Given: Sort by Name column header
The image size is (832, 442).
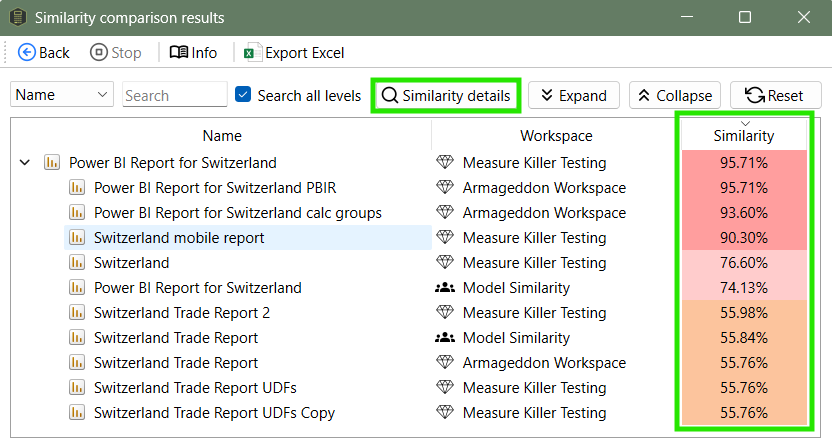Looking at the screenshot, I should pyautogui.click(x=222, y=136).
